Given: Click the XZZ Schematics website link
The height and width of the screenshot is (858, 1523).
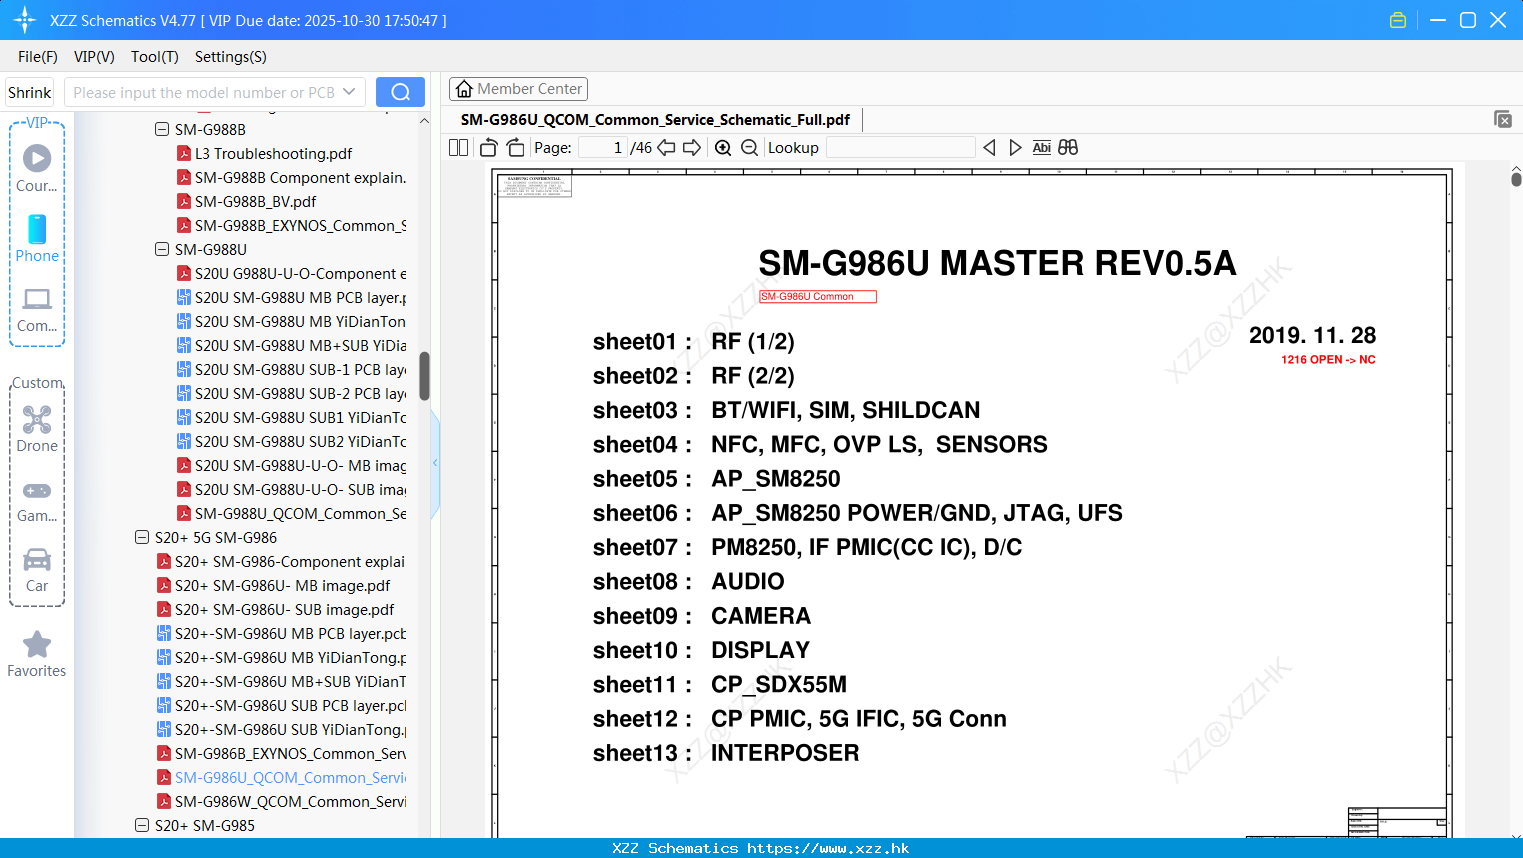Looking at the screenshot, I should (x=828, y=848).
